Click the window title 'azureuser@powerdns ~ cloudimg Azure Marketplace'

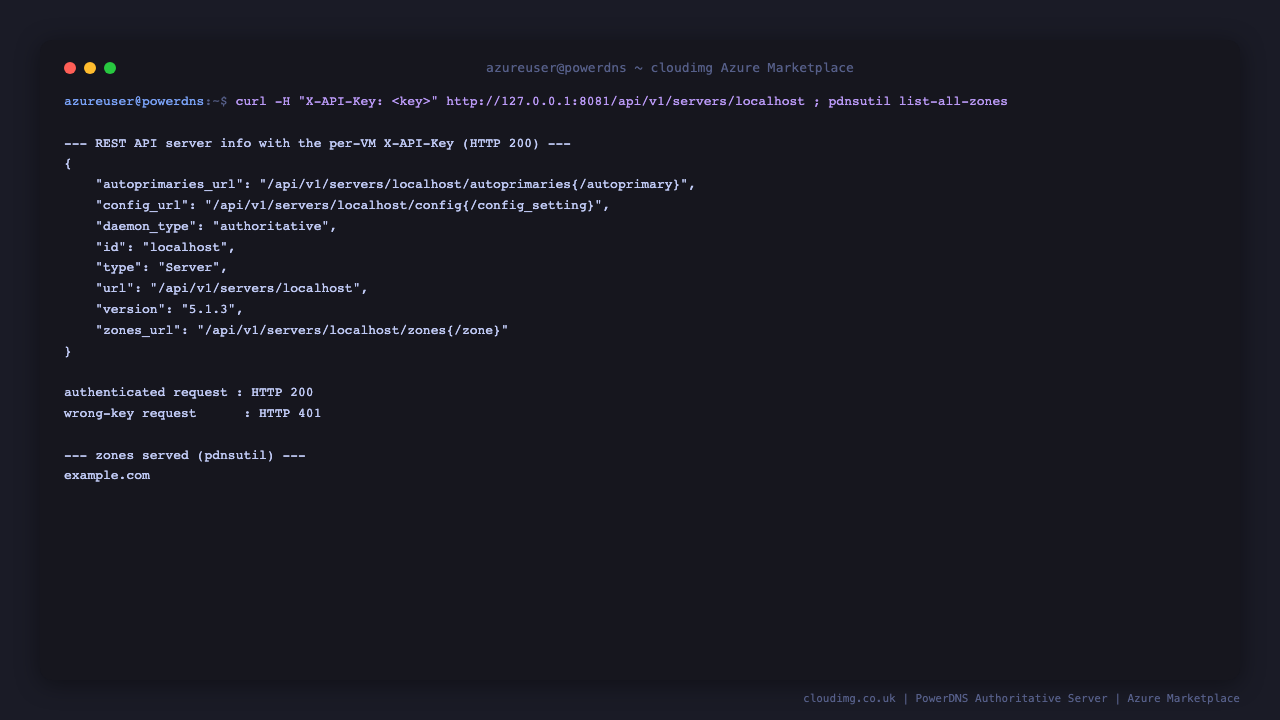click(670, 68)
